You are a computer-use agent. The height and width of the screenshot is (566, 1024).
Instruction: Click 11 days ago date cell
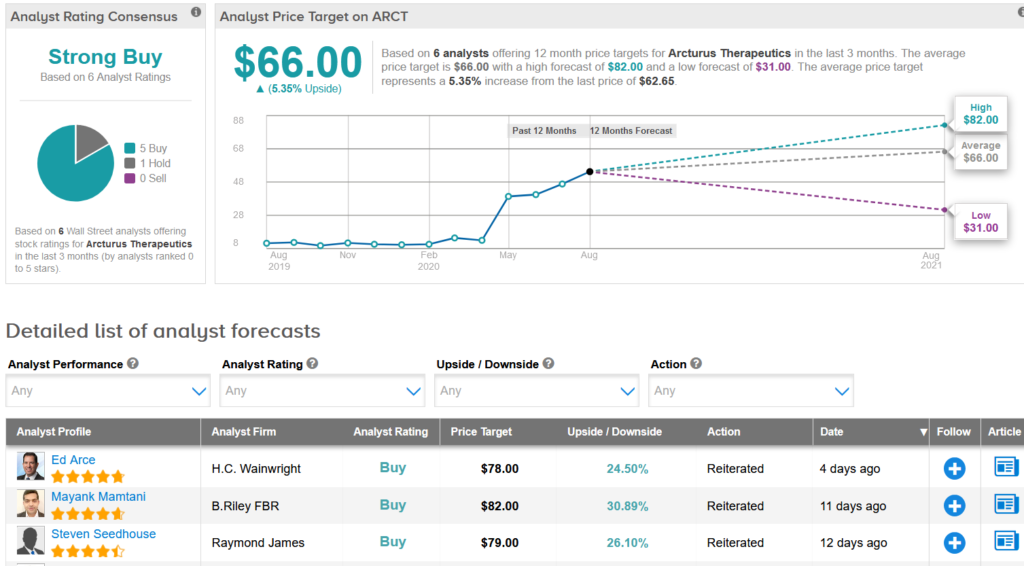pos(853,506)
